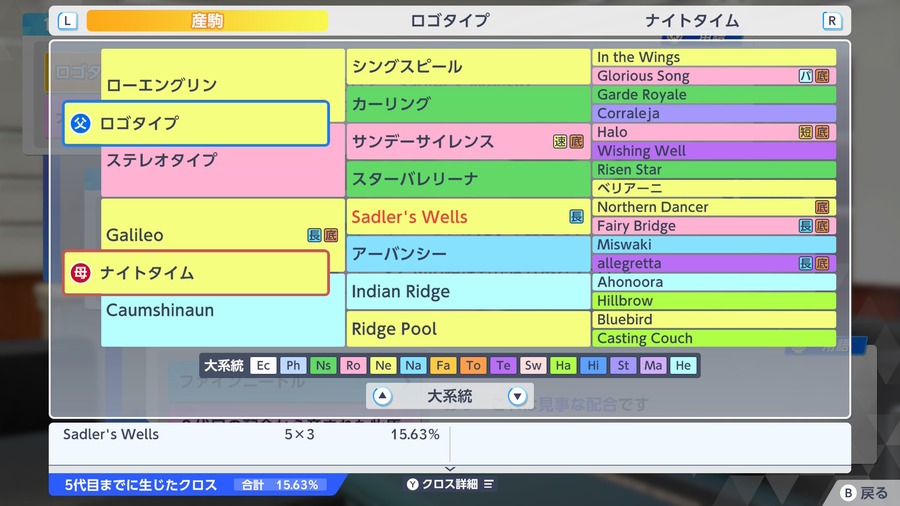Click the Halo ancestor row
This screenshot has height=506, width=900.
coord(714,132)
